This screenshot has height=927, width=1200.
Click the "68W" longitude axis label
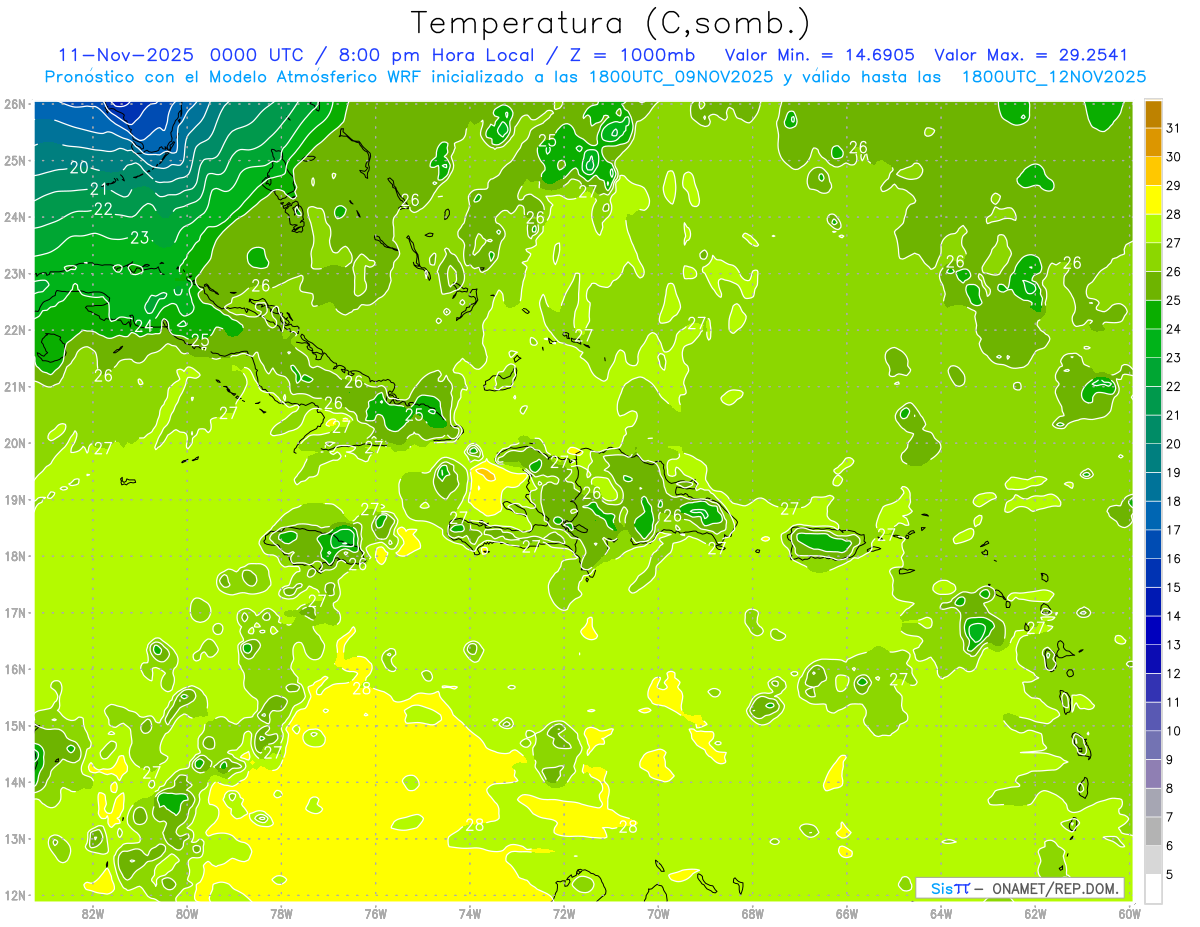click(x=752, y=914)
